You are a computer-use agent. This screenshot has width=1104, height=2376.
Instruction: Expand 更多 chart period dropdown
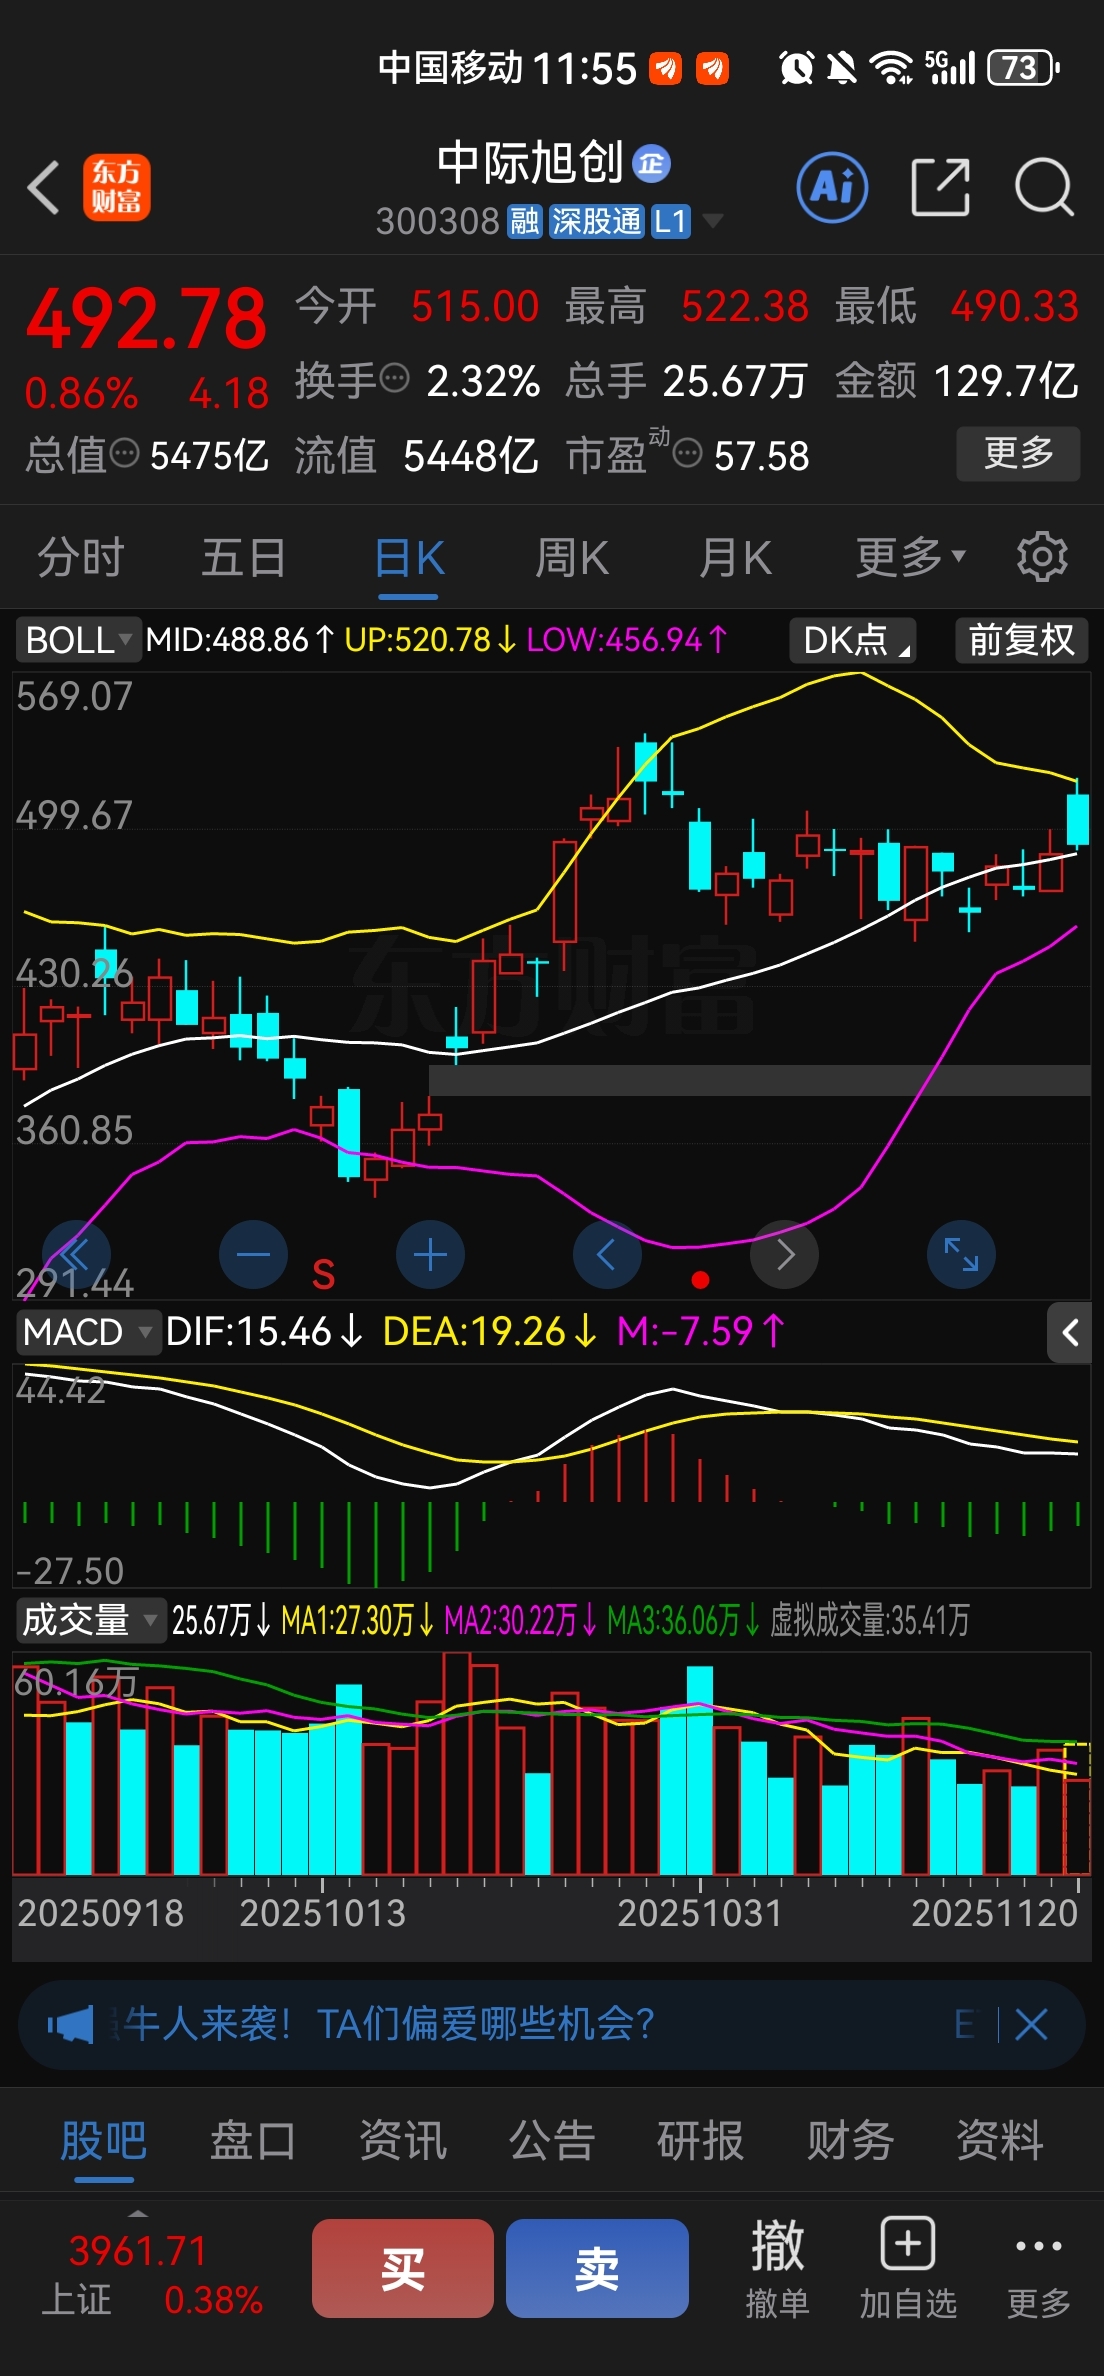(910, 557)
